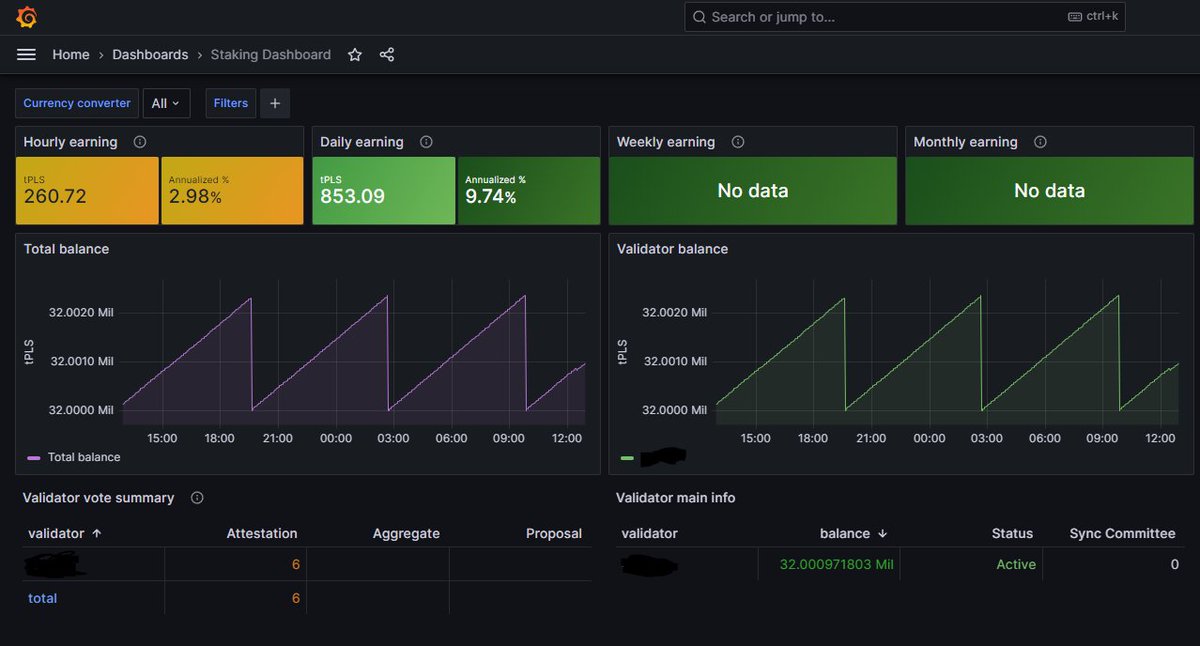The image size is (1200, 646).
Task: Click the Aggregate column header
Action: [406, 534]
